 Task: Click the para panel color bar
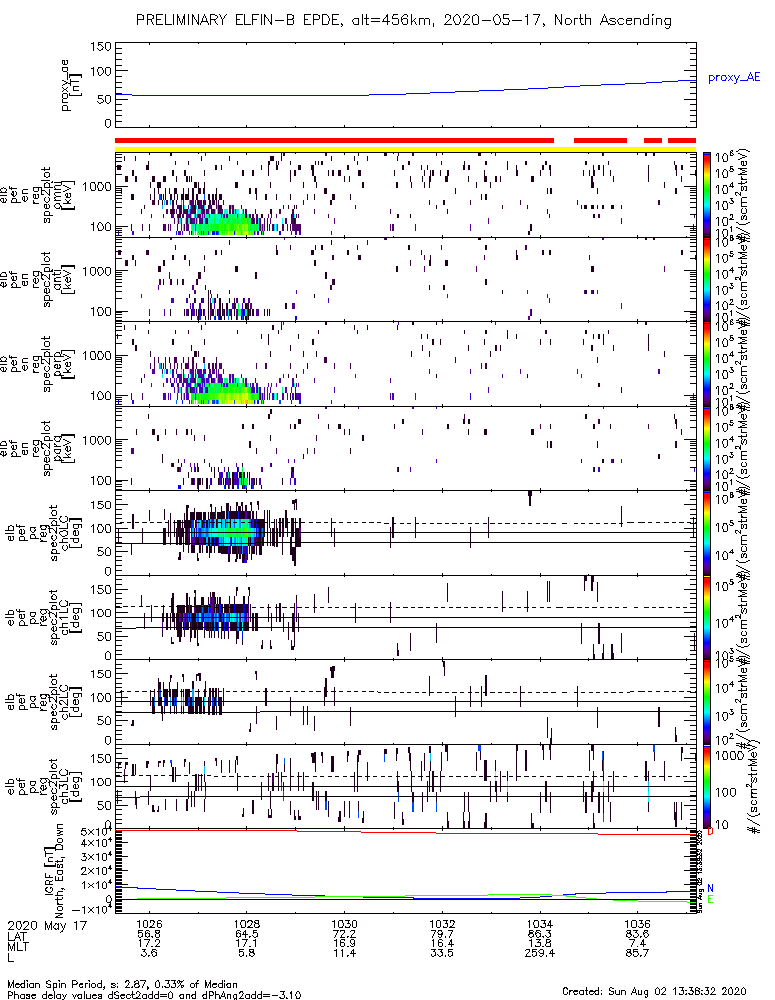[x=707, y=448]
